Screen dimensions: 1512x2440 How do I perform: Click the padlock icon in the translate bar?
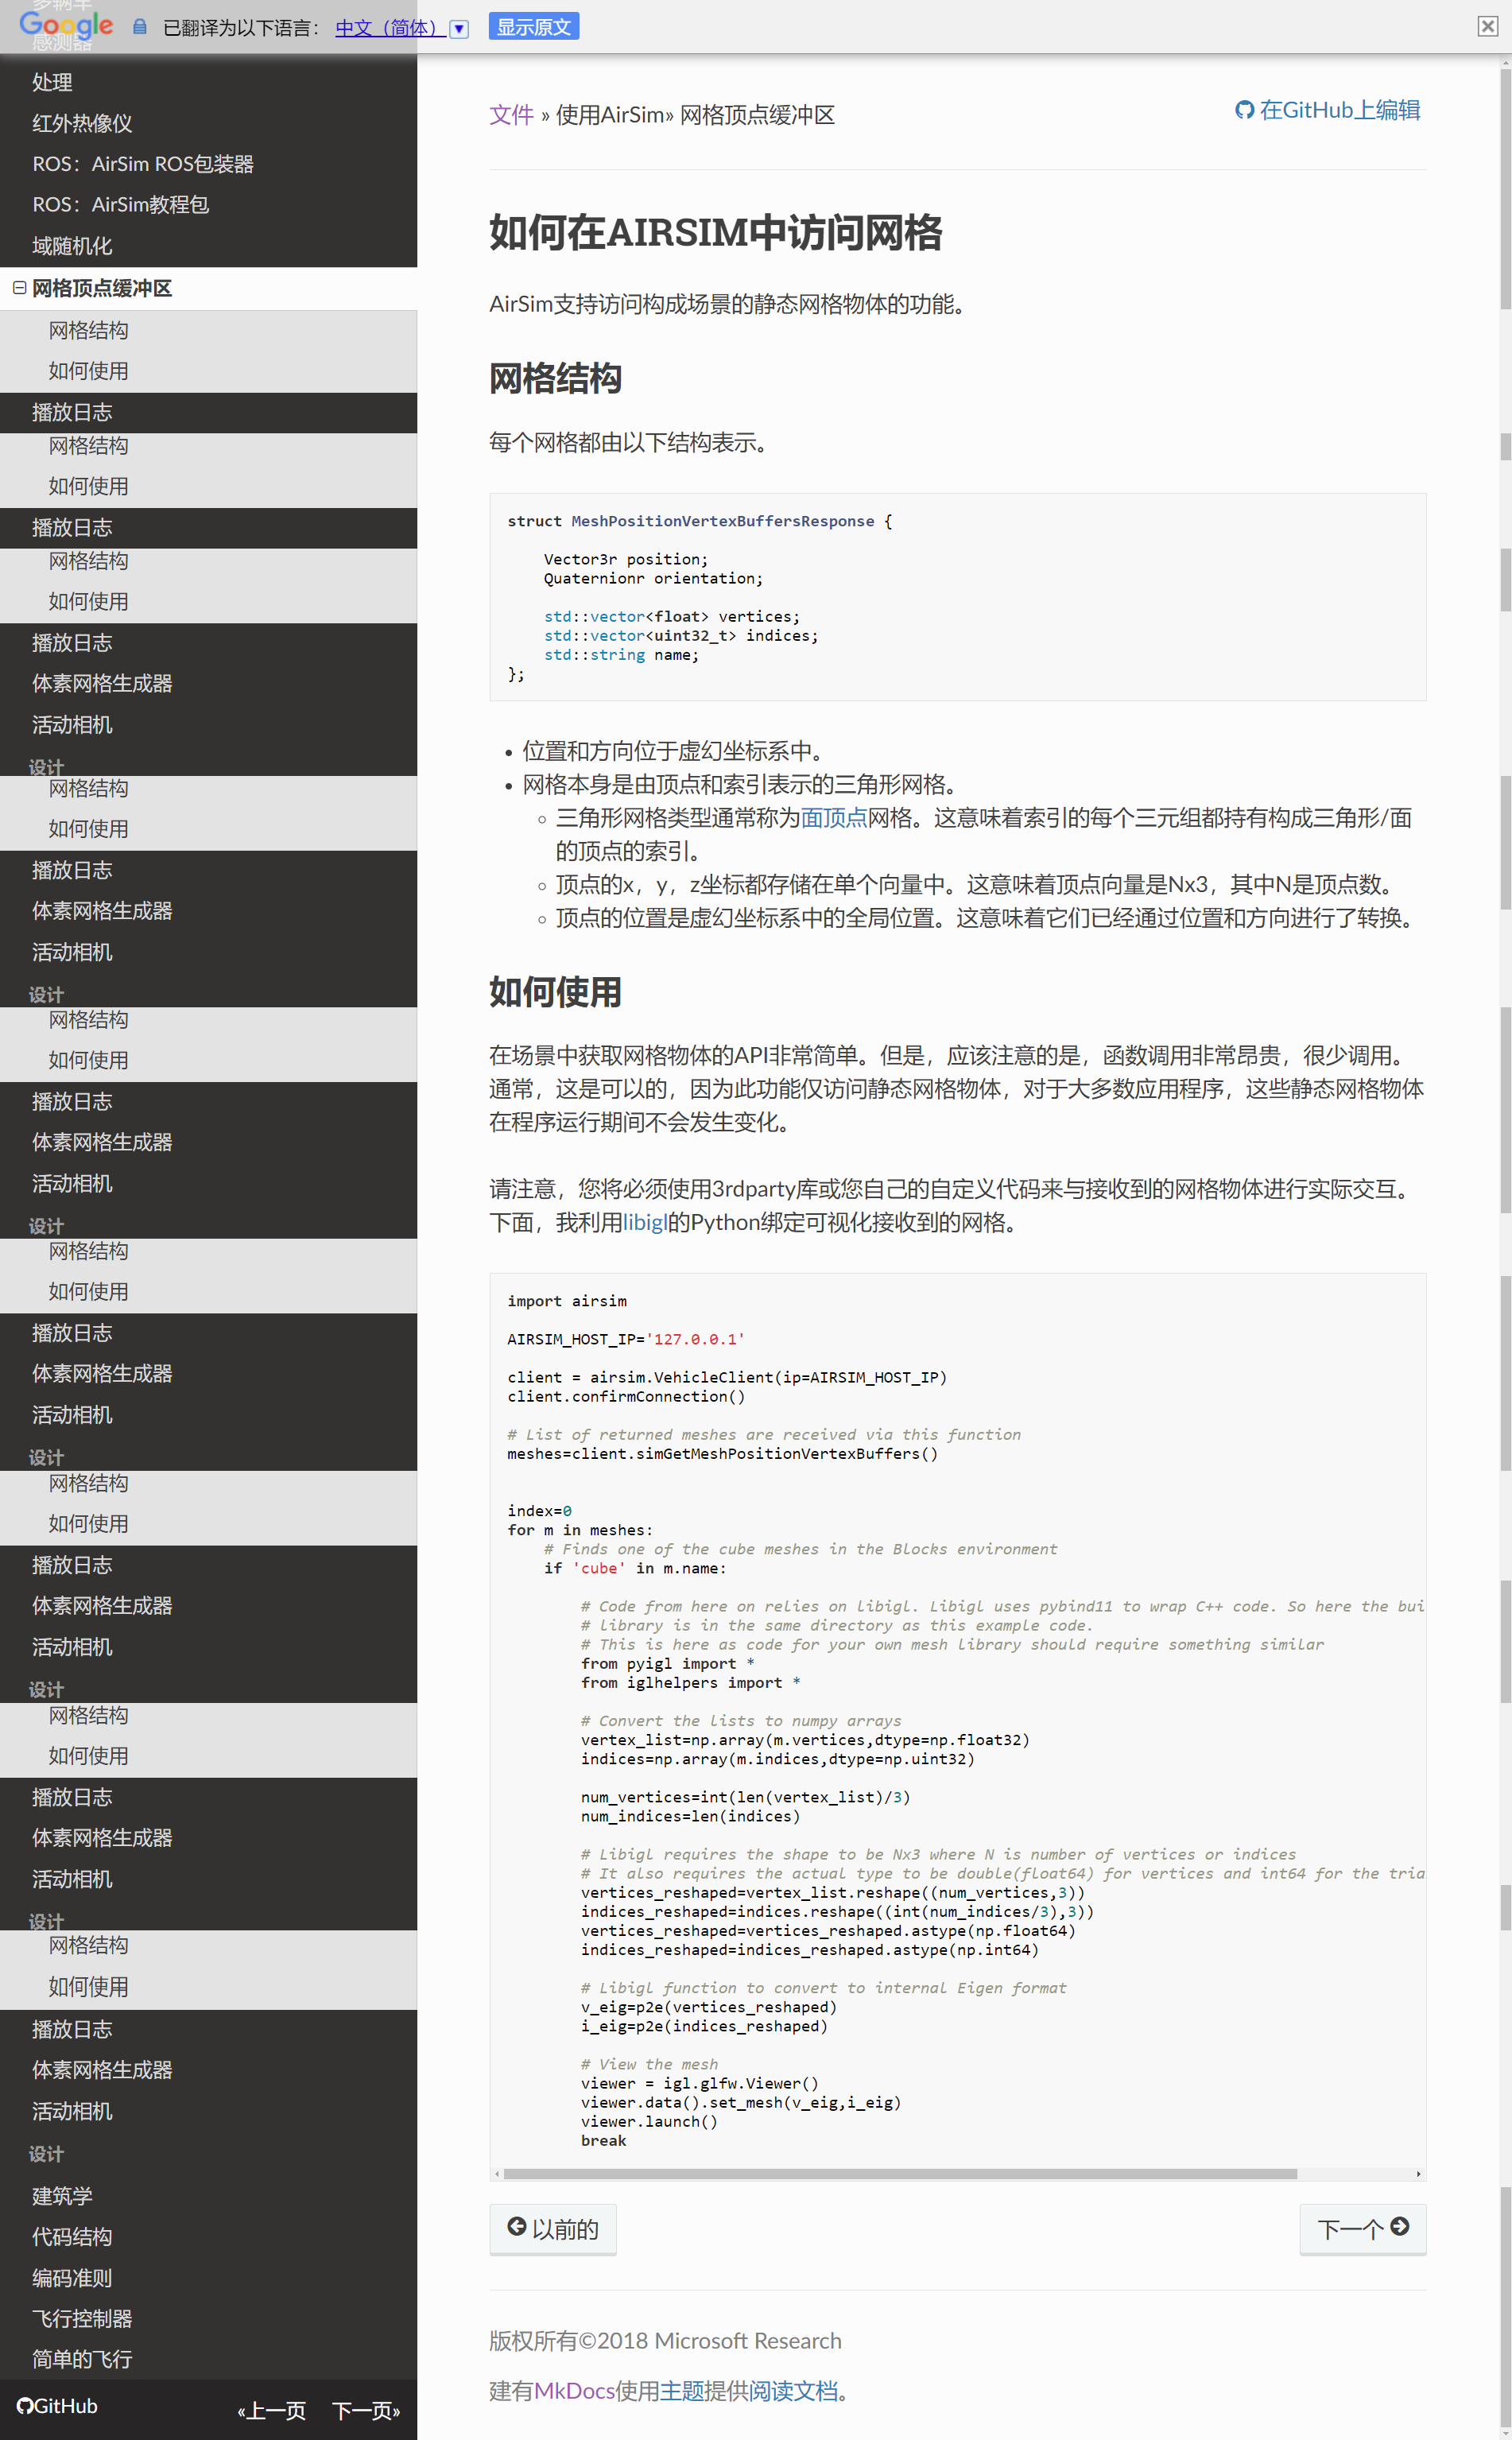(x=138, y=25)
